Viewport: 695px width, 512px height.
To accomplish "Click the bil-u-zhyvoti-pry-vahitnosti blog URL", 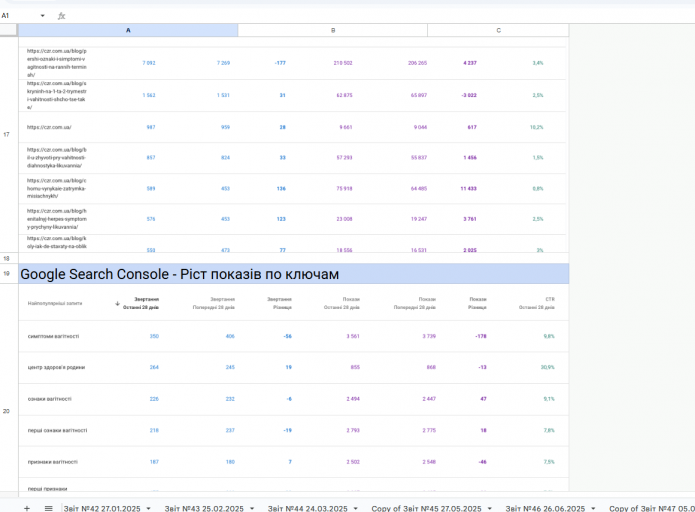I will [57, 158].
